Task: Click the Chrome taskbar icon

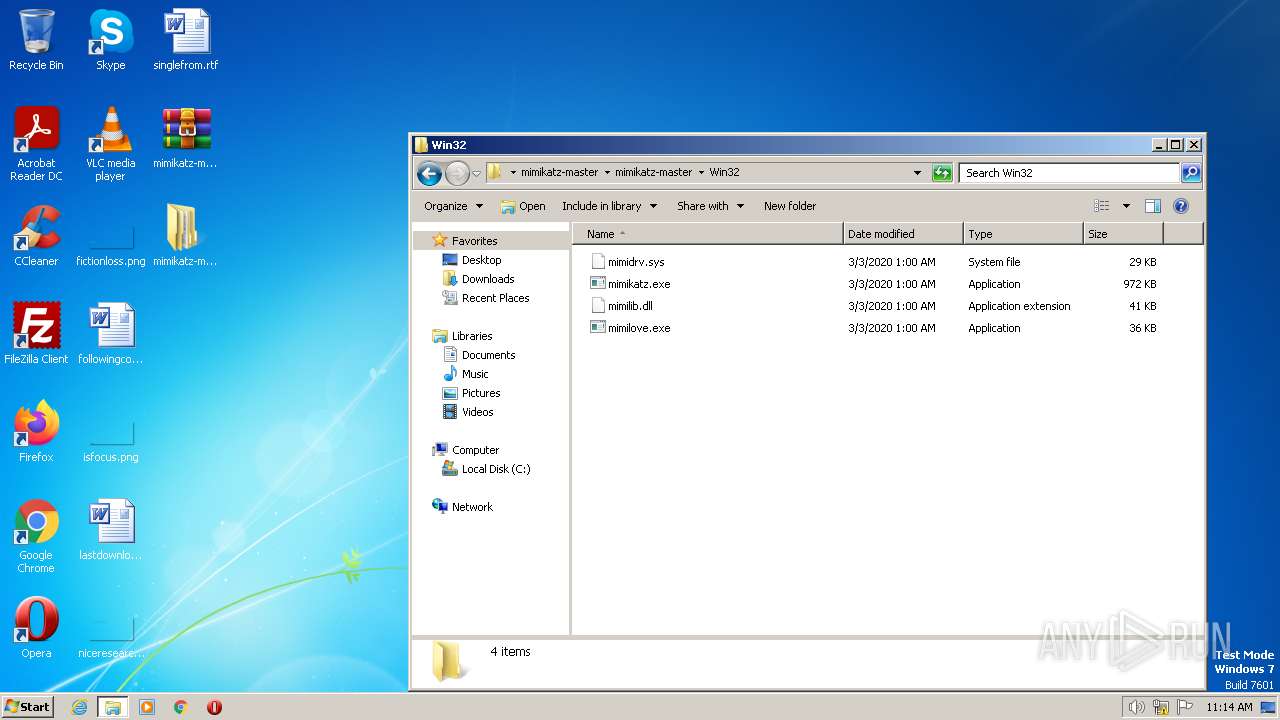Action: pyautogui.click(x=181, y=707)
